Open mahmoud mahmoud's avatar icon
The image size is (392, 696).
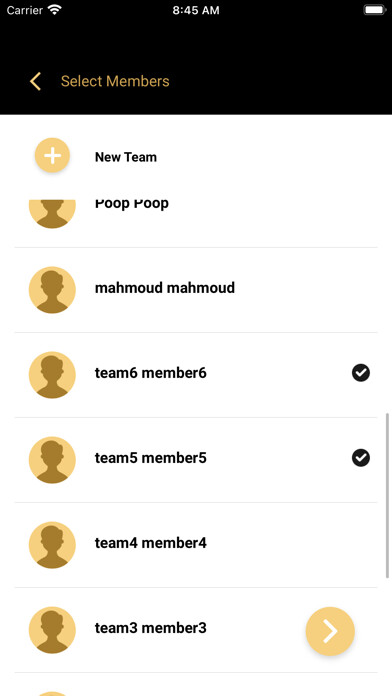52,290
